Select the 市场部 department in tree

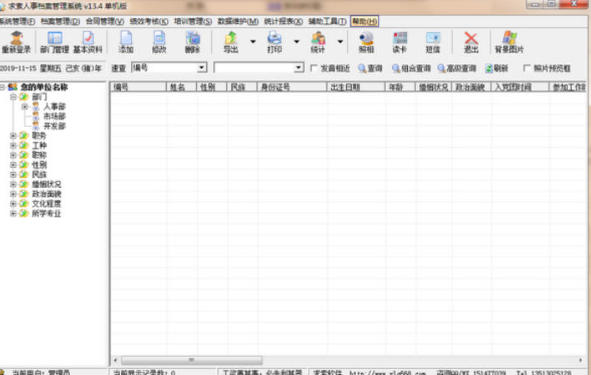[x=55, y=116]
